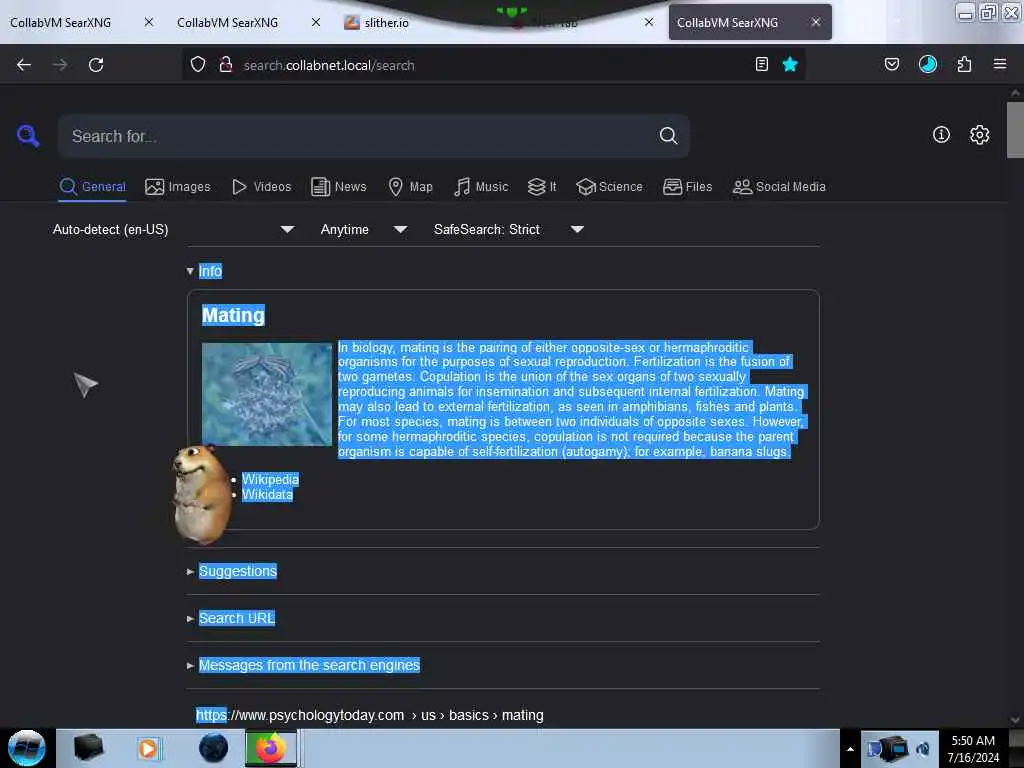Click the taskbar clock showing 5:50 AM

pos(973,748)
